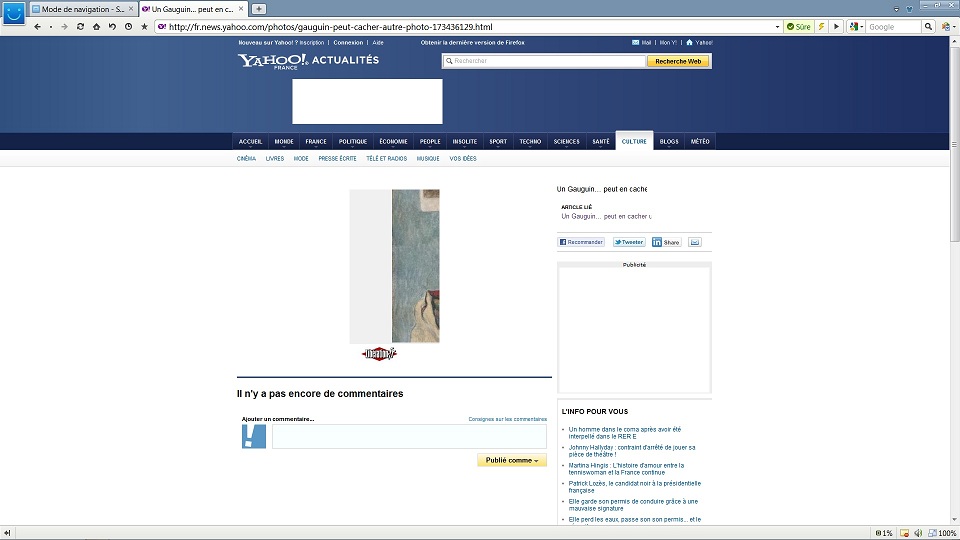Open the ÉCONOMIE section
This screenshot has width=960, height=540.
393,141
